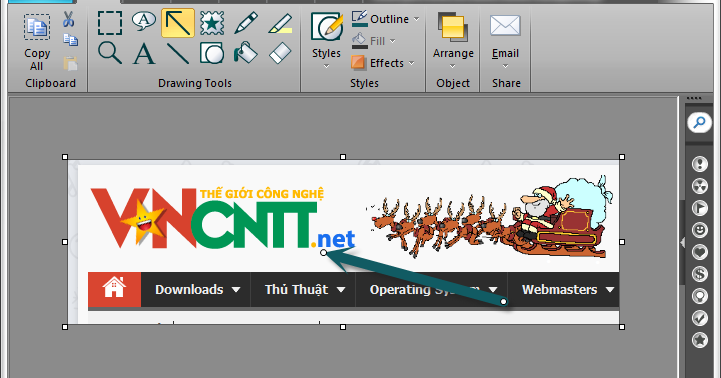Screen dimensions: 721x378
Task: Select the Zoom magnifier tool
Action: pyautogui.click(x=110, y=53)
